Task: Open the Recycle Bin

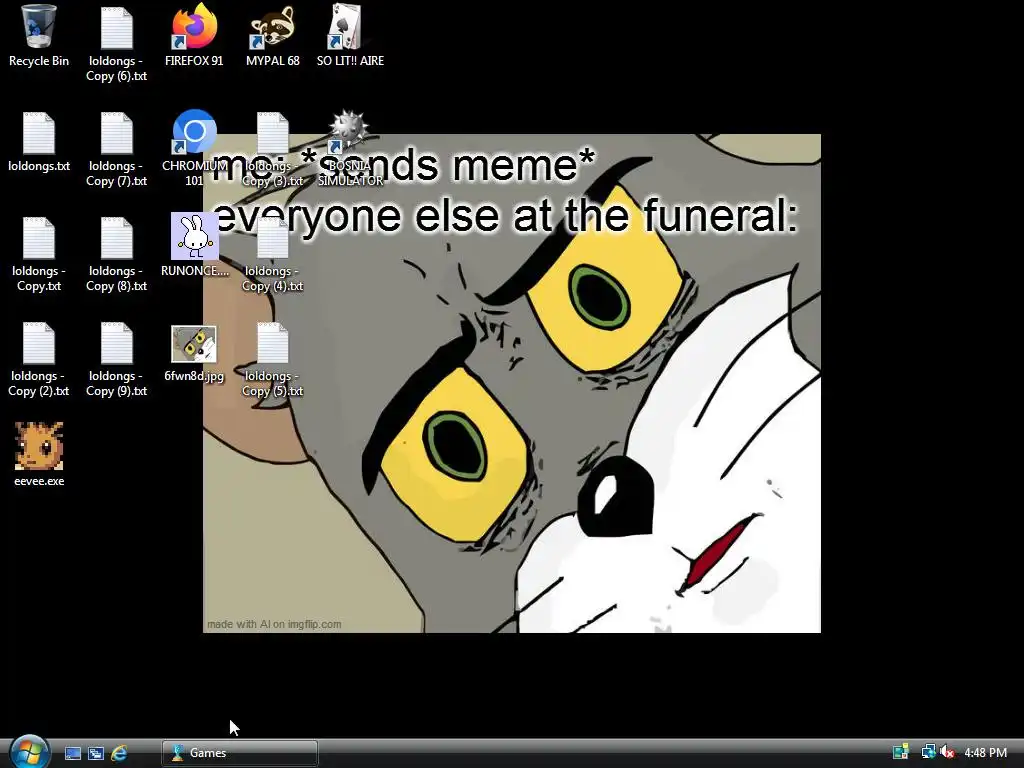Action: (39, 36)
